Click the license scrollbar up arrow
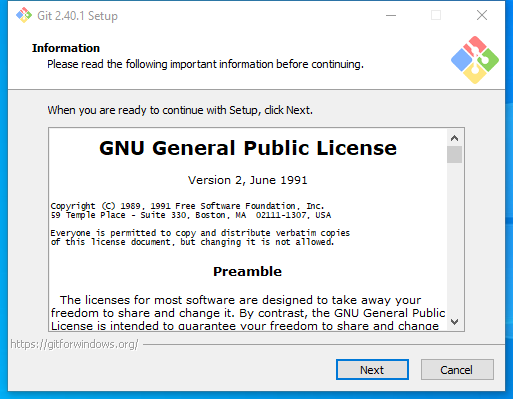Image resolution: width=513 pixels, height=399 pixels. [x=454, y=138]
